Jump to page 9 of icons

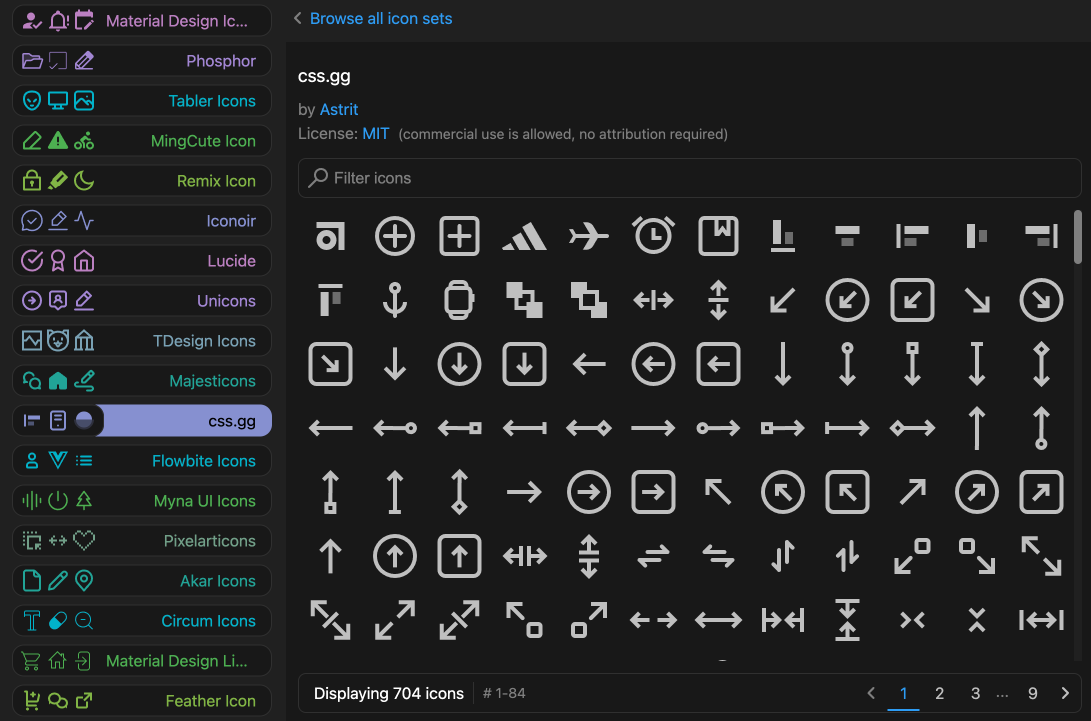tap(1033, 693)
